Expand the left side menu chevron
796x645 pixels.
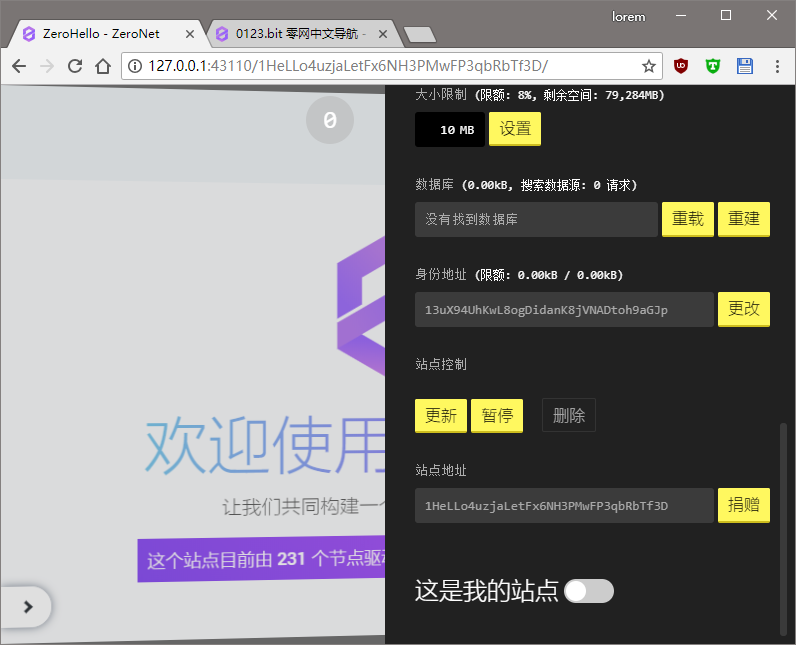pyautogui.click(x=28, y=607)
